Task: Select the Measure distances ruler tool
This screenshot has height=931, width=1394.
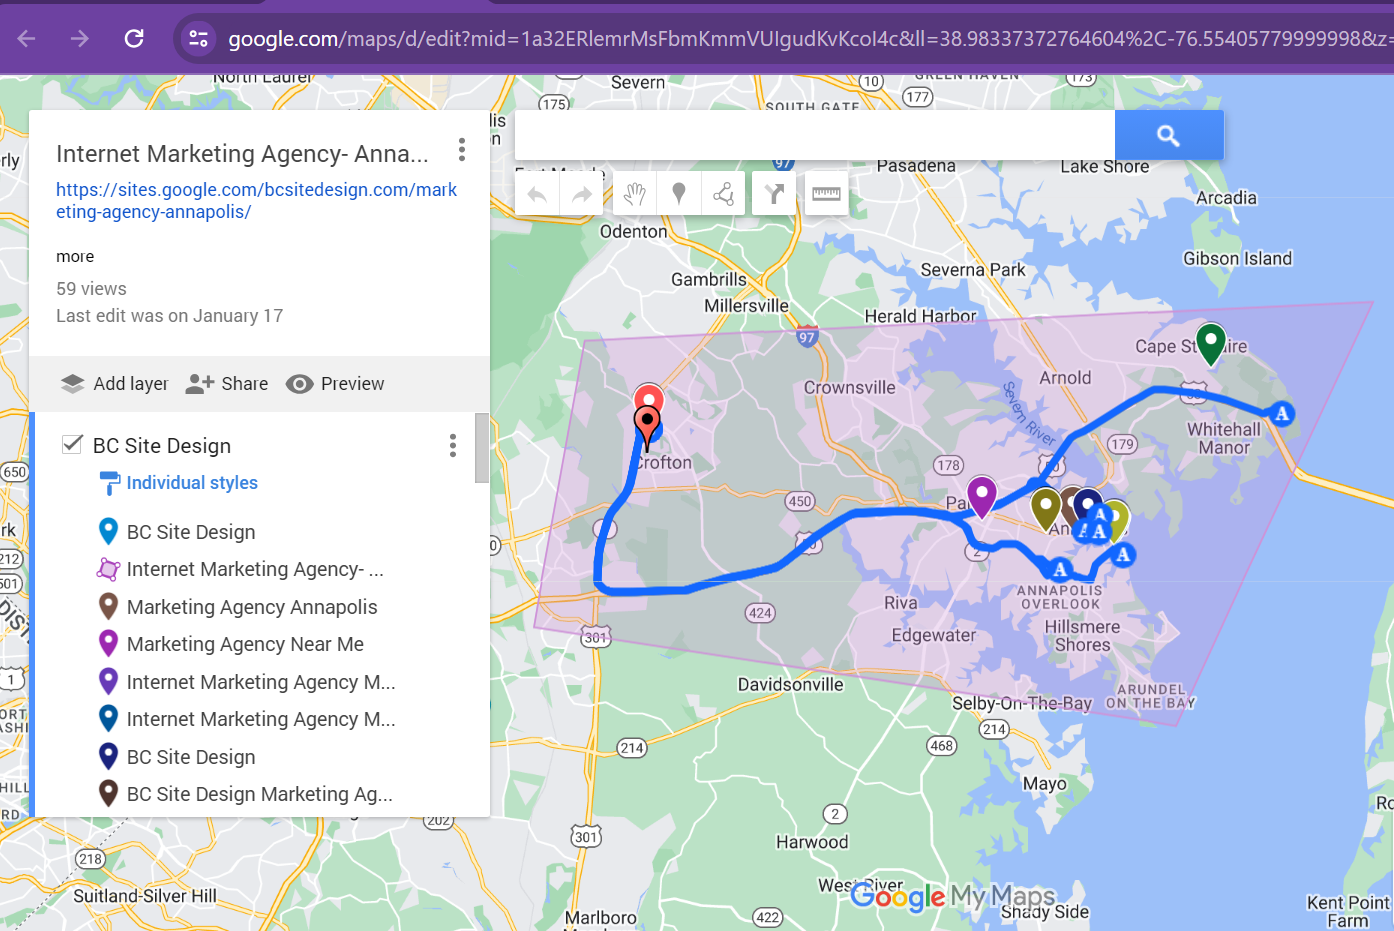Action: (826, 194)
